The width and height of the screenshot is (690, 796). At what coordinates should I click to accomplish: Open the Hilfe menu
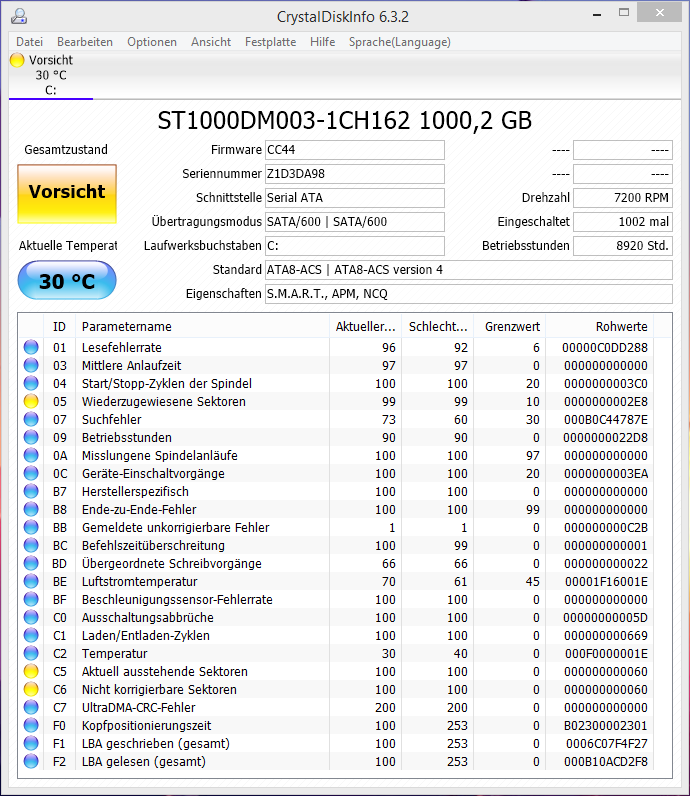pos(322,42)
